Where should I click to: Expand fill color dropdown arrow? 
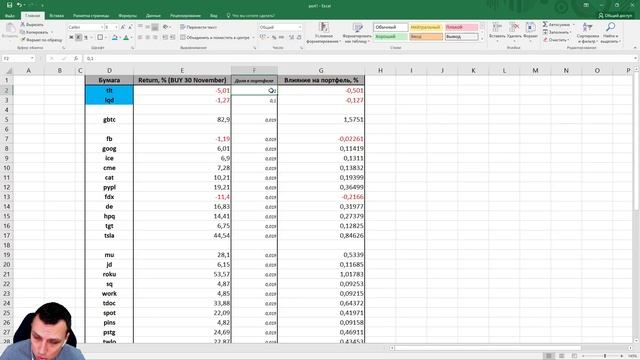pyautogui.click(x=120, y=38)
